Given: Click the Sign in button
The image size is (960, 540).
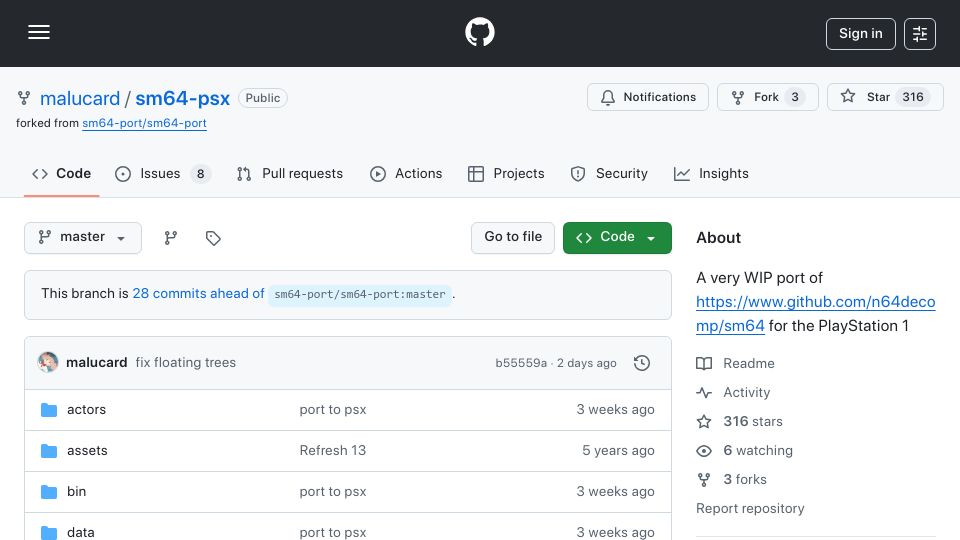Looking at the screenshot, I should tap(861, 34).
